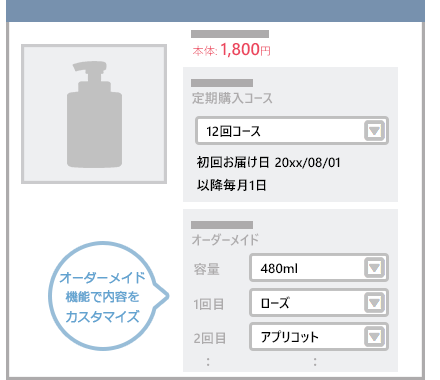Click the 1回目 label
The image size is (440, 380).
pos(208,304)
